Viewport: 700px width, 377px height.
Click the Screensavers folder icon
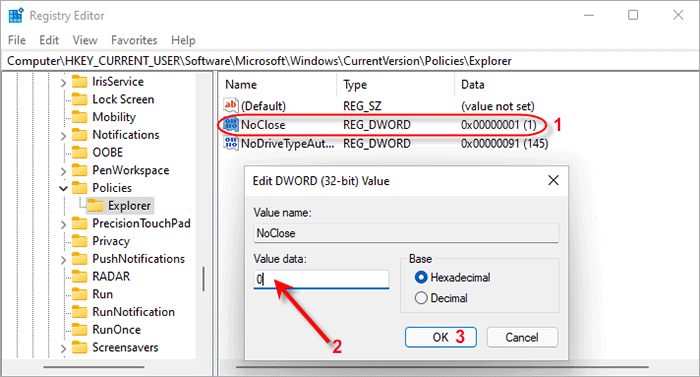click(x=79, y=348)
